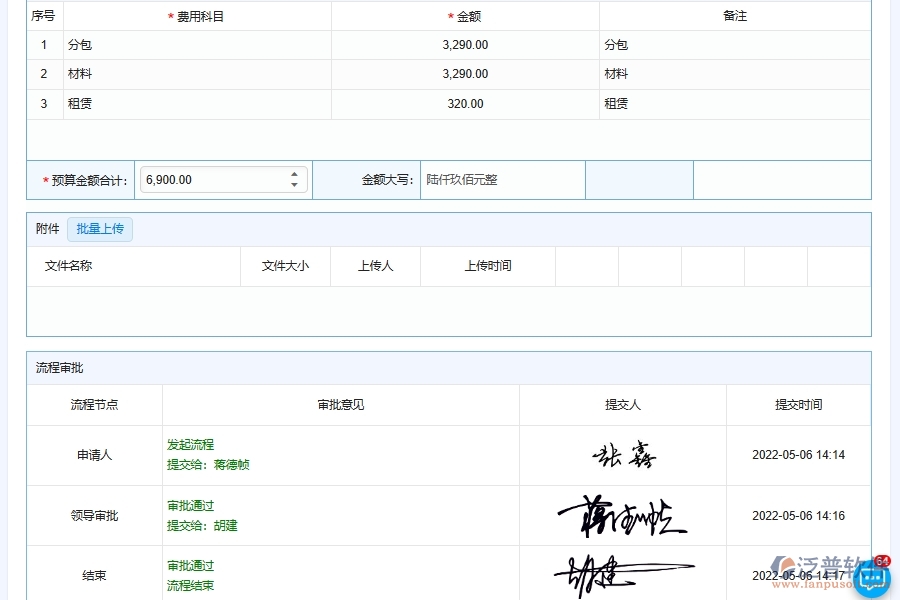Click the 发起流程 link
The height and width of the screenshot is (600, 900).
click(190, 444)
